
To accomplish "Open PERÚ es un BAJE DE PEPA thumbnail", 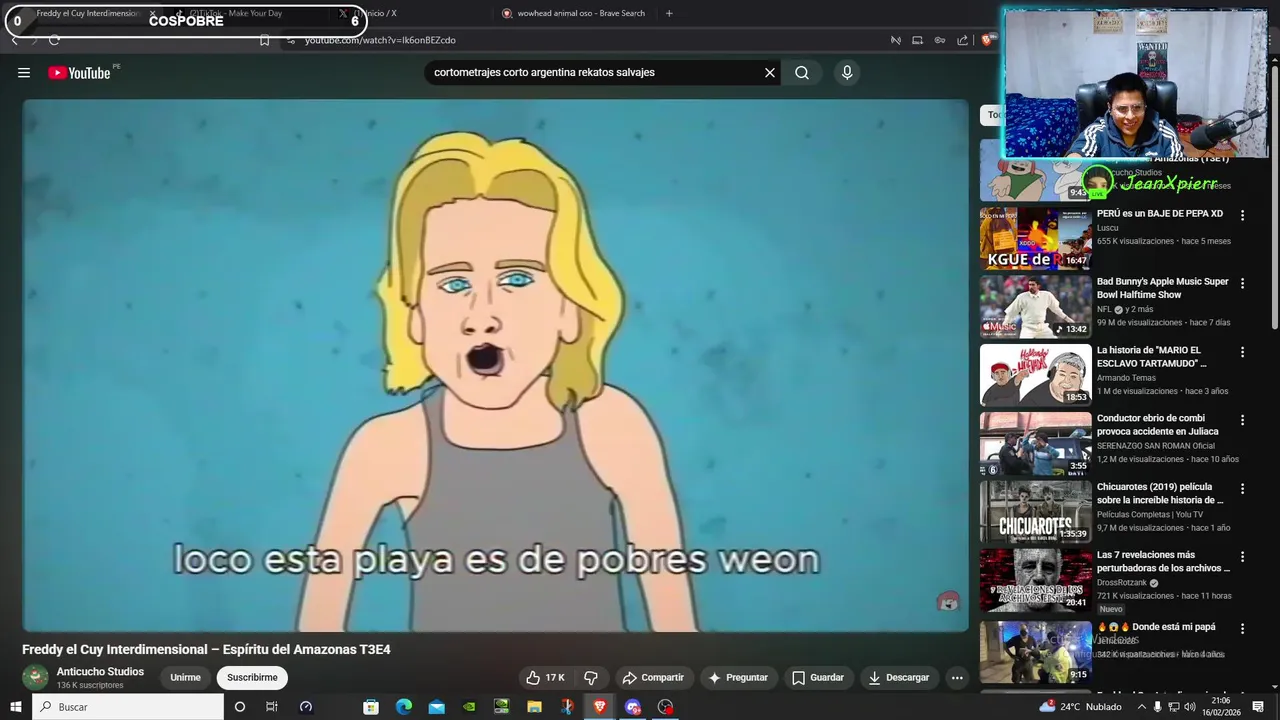I will tap(1035, 238).
